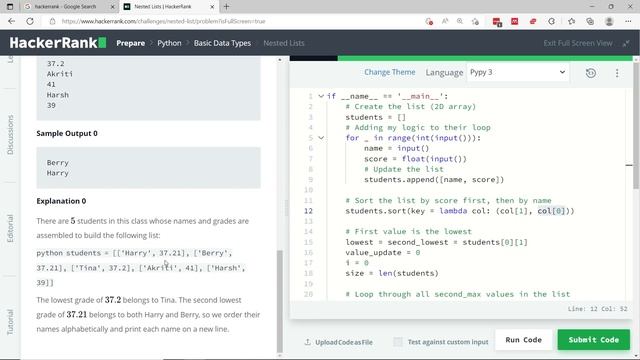Click the code 'students.append([name, score])'
The image size is (640, 360).
coord(434,180)
